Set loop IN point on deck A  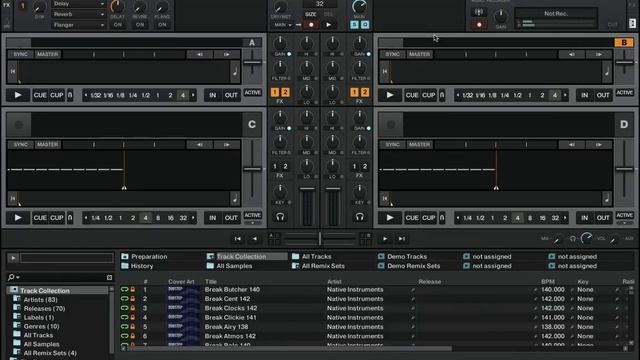(x=213, y=95)
